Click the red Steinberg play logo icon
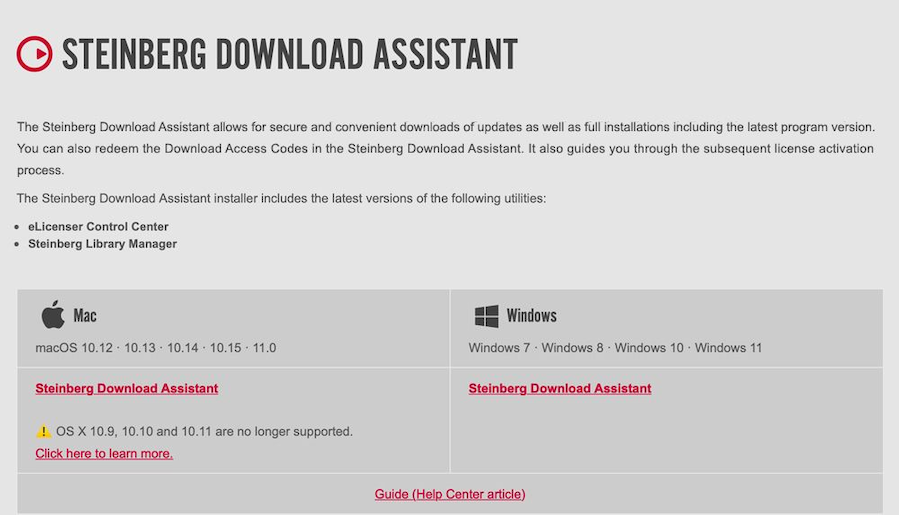900x515 pixels. [34, 54]
